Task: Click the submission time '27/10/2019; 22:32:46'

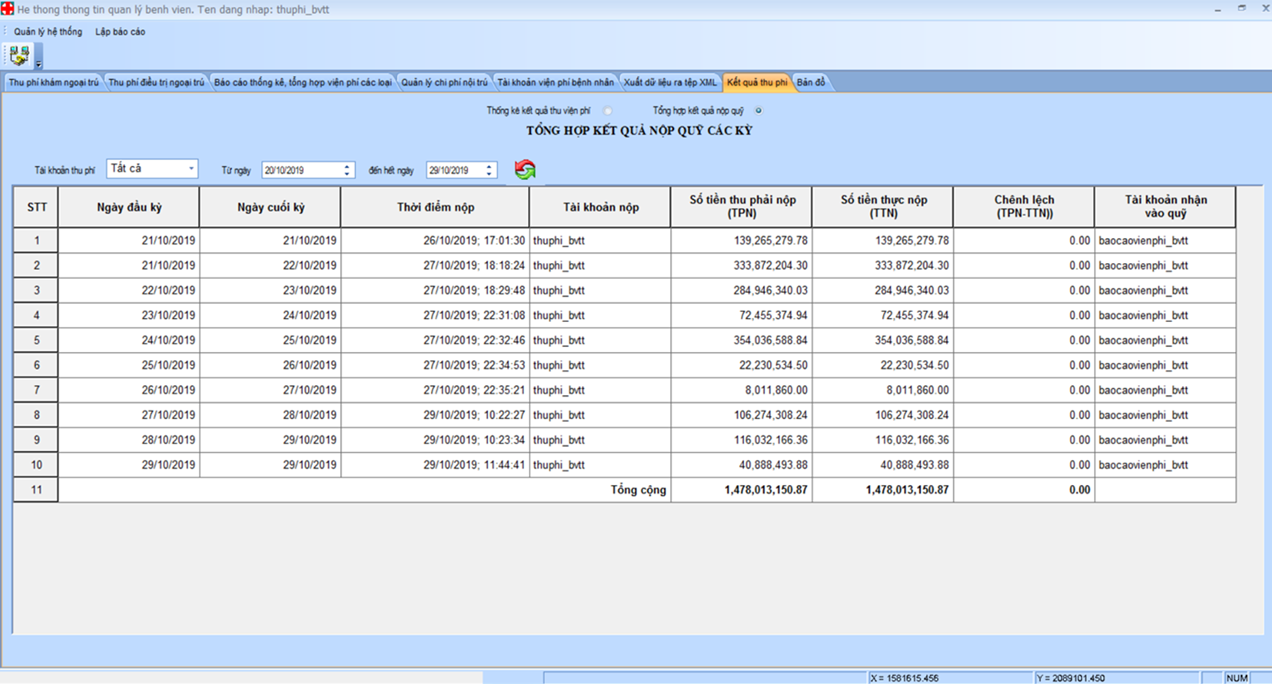Action: click(x=474, y=341)
